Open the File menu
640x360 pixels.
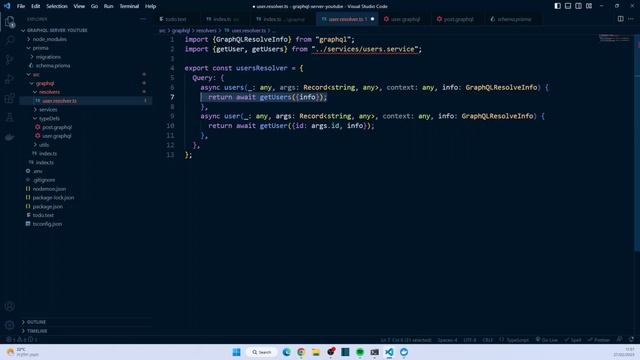[x=21, y=6]
